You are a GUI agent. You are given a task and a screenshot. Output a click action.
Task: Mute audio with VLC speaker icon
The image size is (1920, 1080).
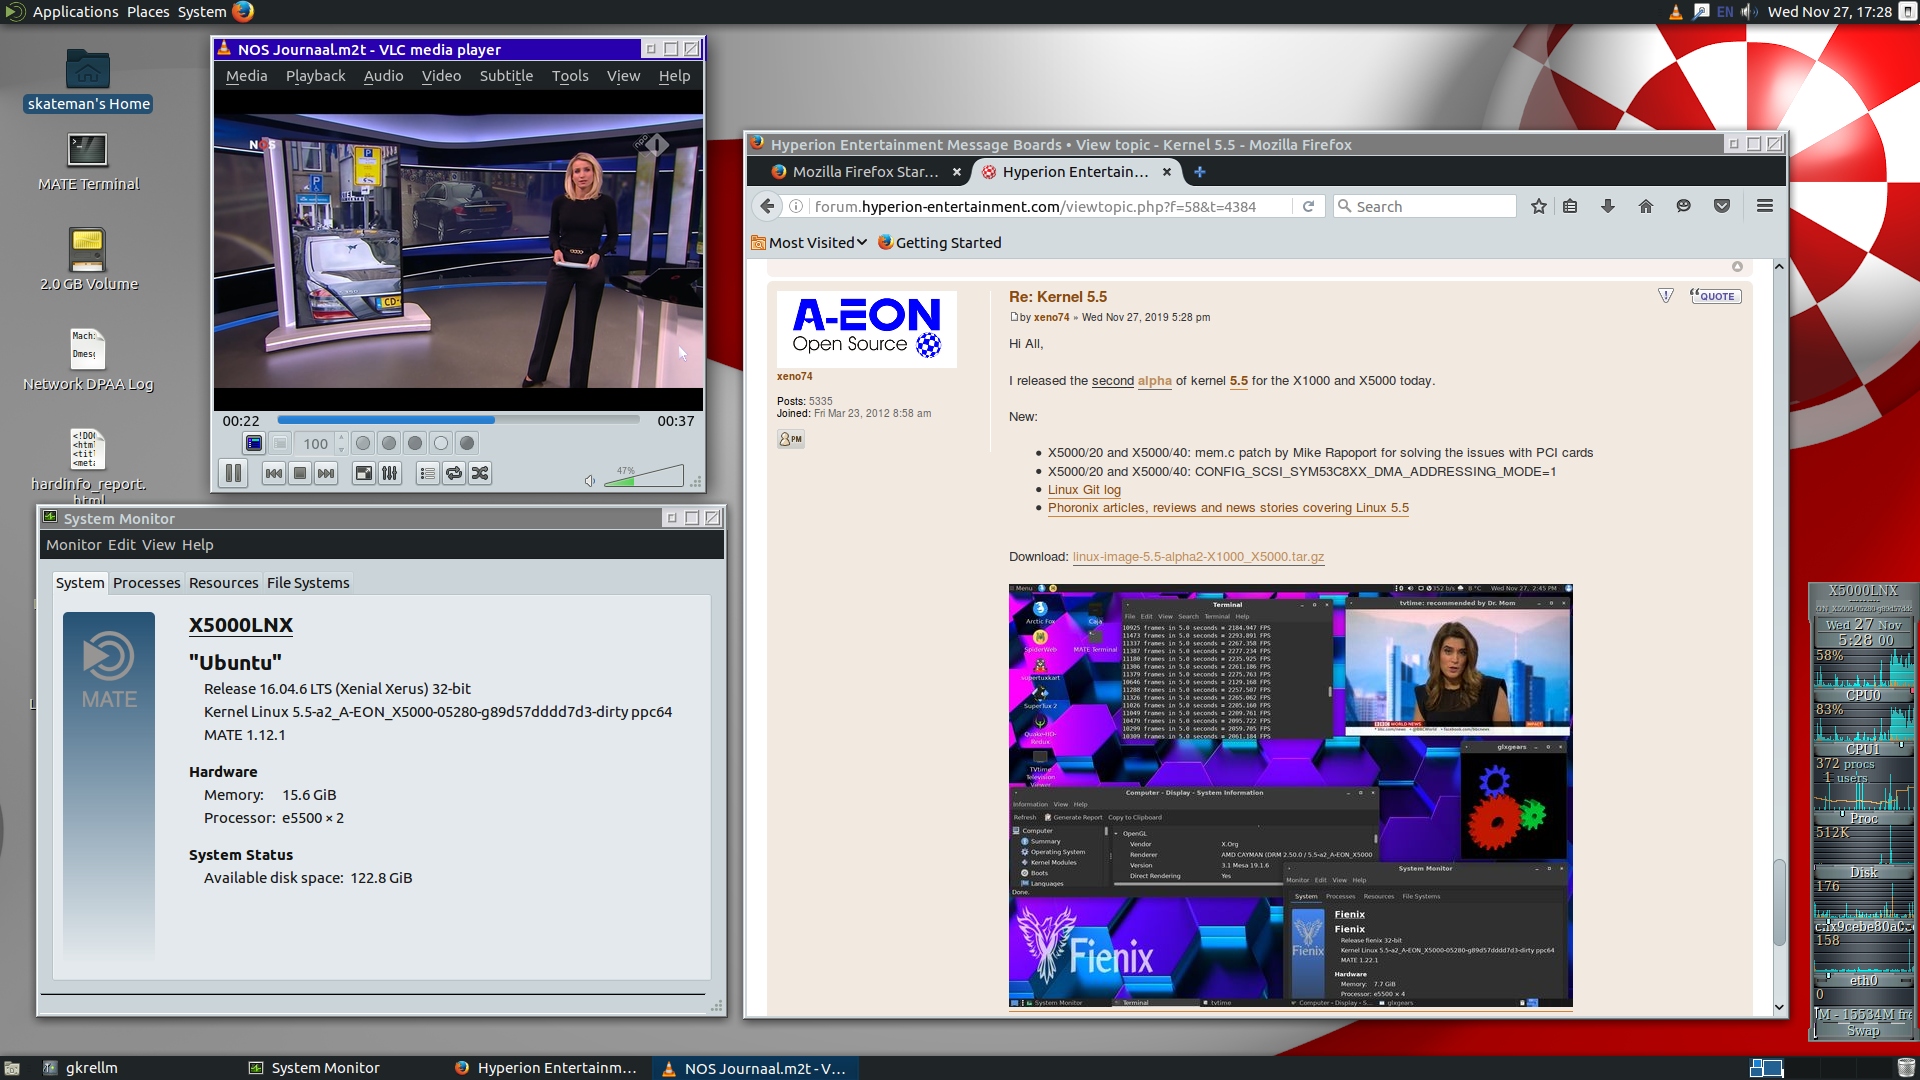(x=590, y=481)
